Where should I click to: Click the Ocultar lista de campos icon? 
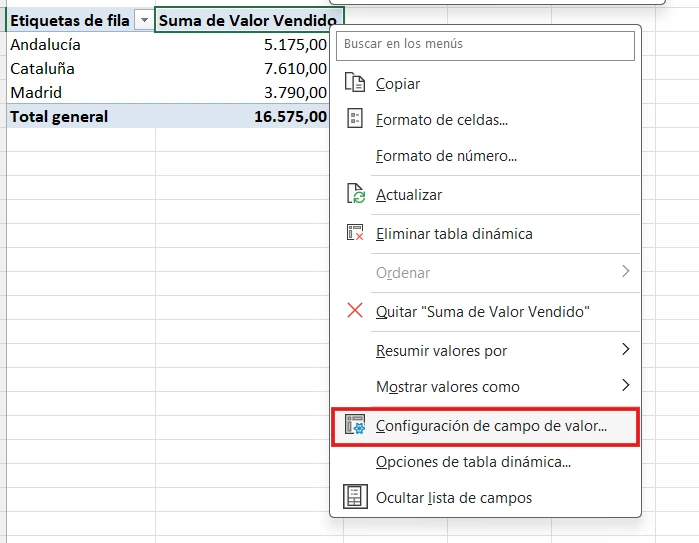coord(355,497)
